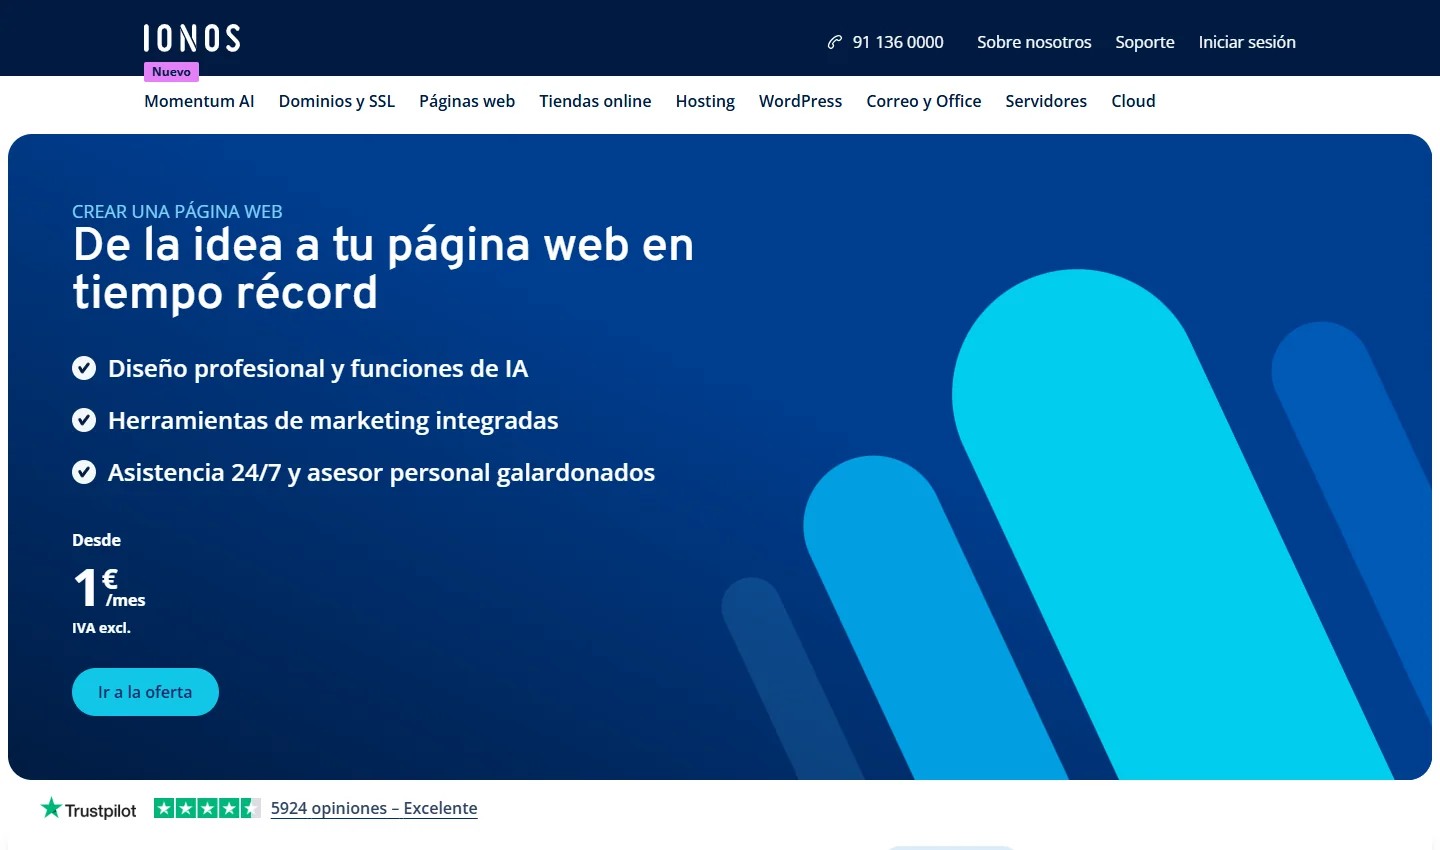Open Iniciar sesión login
1440x850 pixels.
pos(1247,42)
